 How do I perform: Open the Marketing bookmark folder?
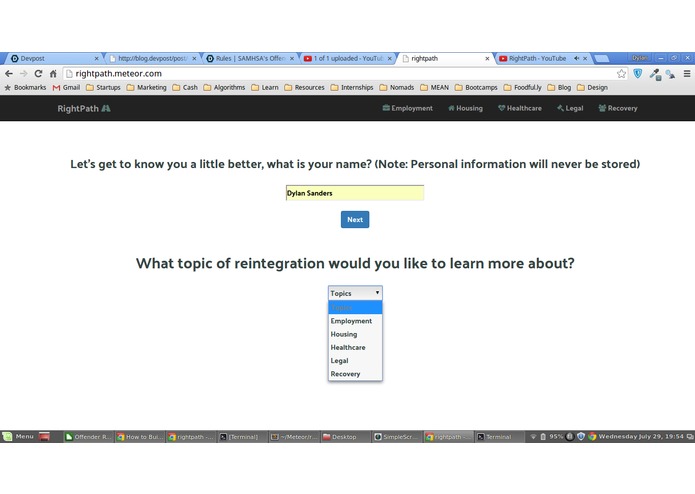(x=147, y=87)
